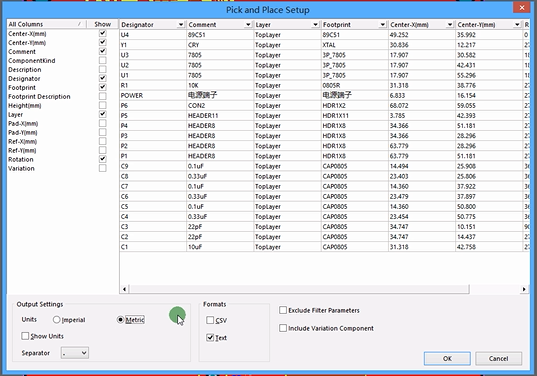Uncheck the Center-X(mm) show checkbox
Image resolution: width=537 pixels, height=376 pixels.
(x=102, y=33)
